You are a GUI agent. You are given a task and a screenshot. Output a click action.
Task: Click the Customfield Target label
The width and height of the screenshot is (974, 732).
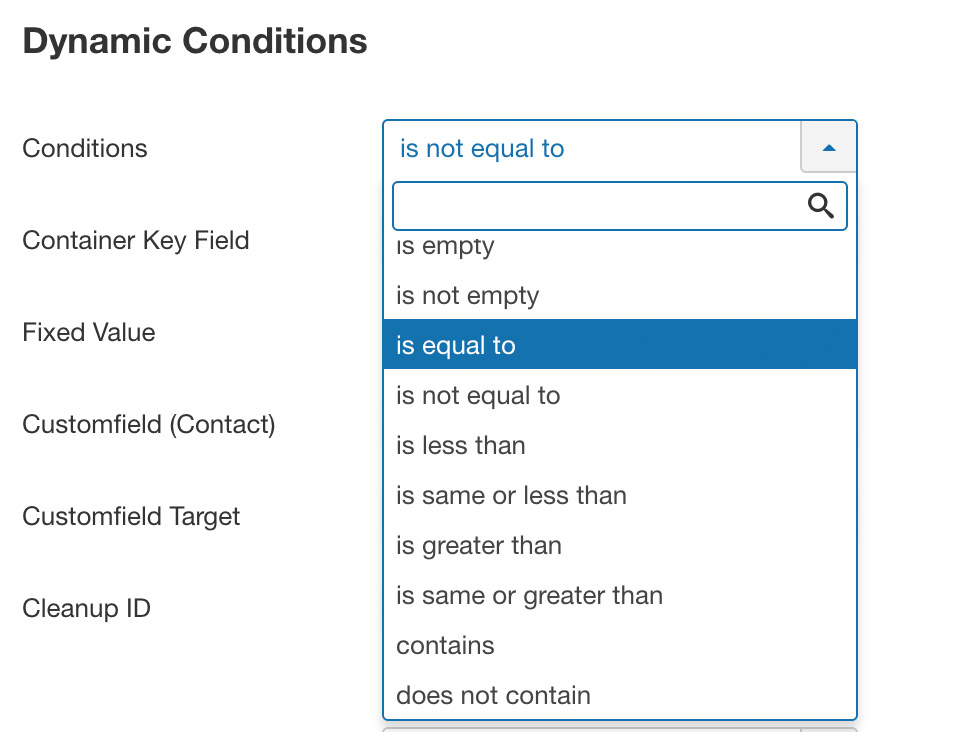pyautogui.click(x=131, y=516)
